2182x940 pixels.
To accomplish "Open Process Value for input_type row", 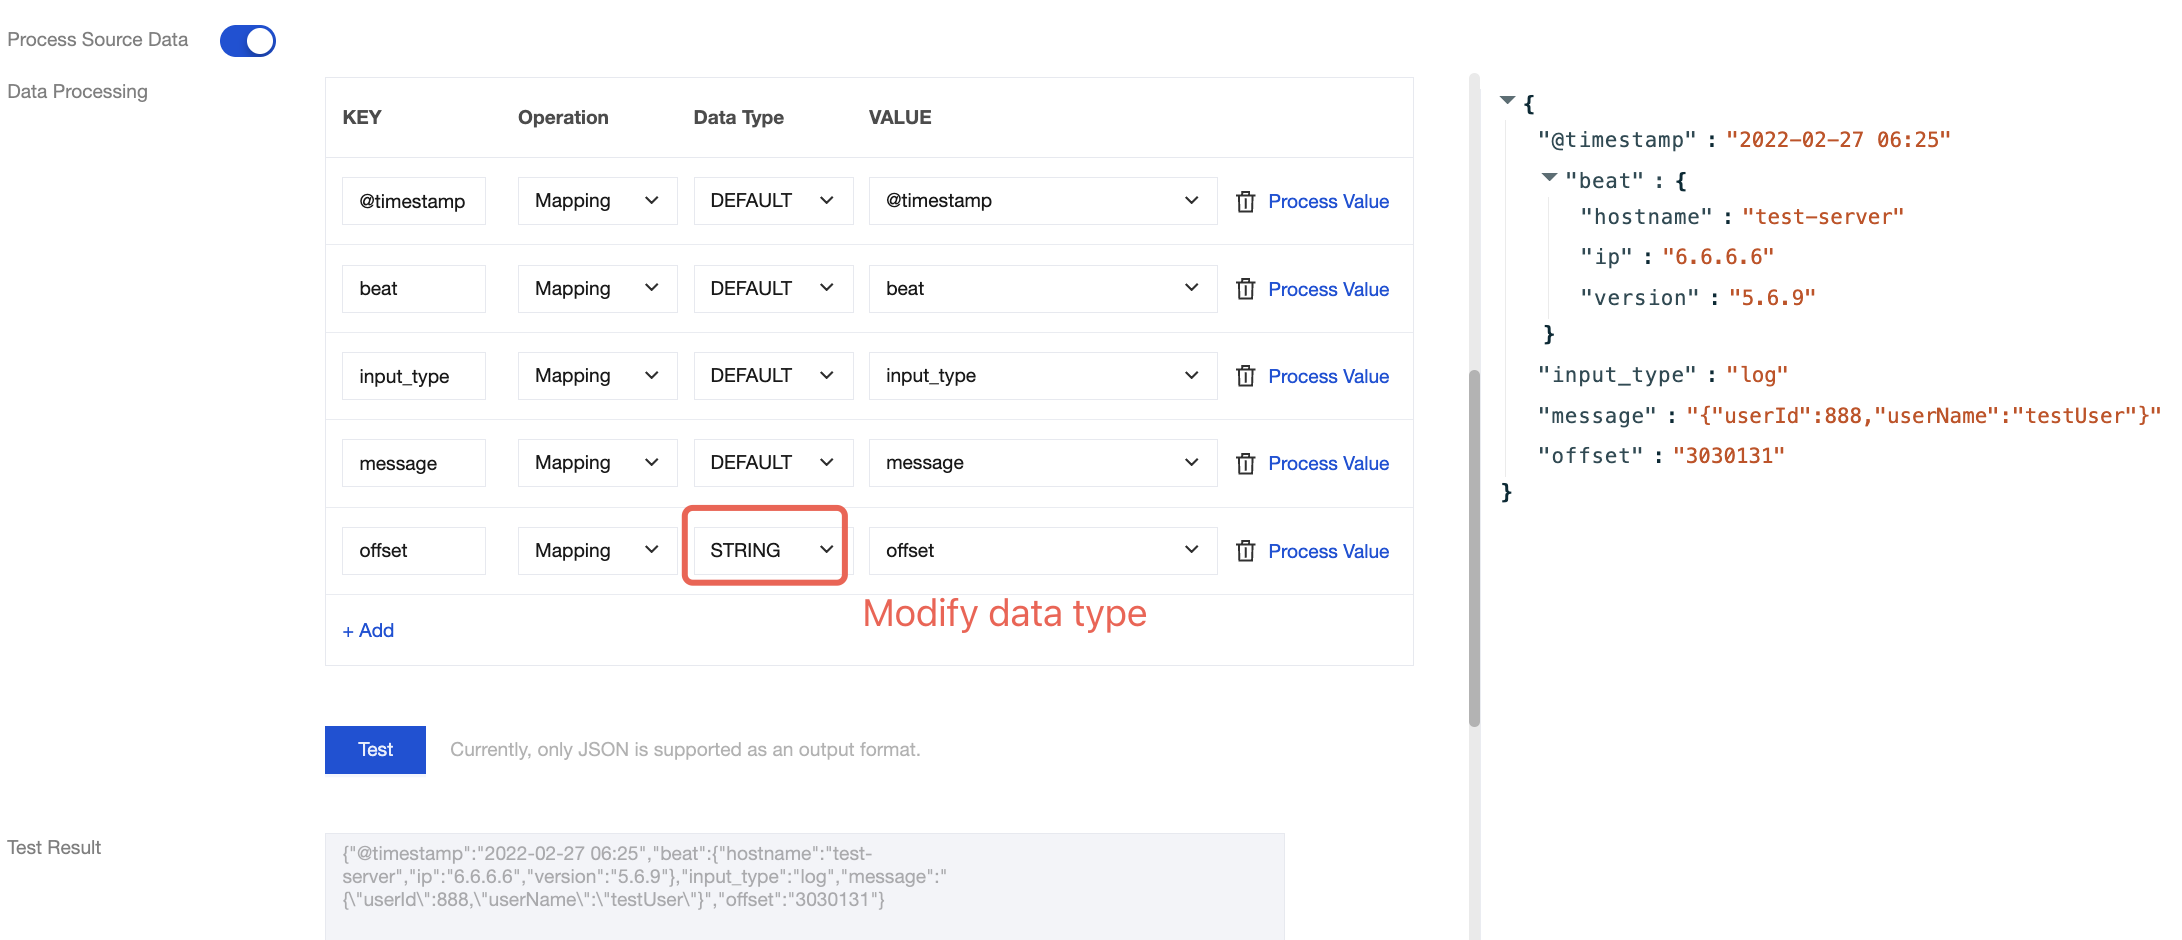I will [x=1328, y=376].
